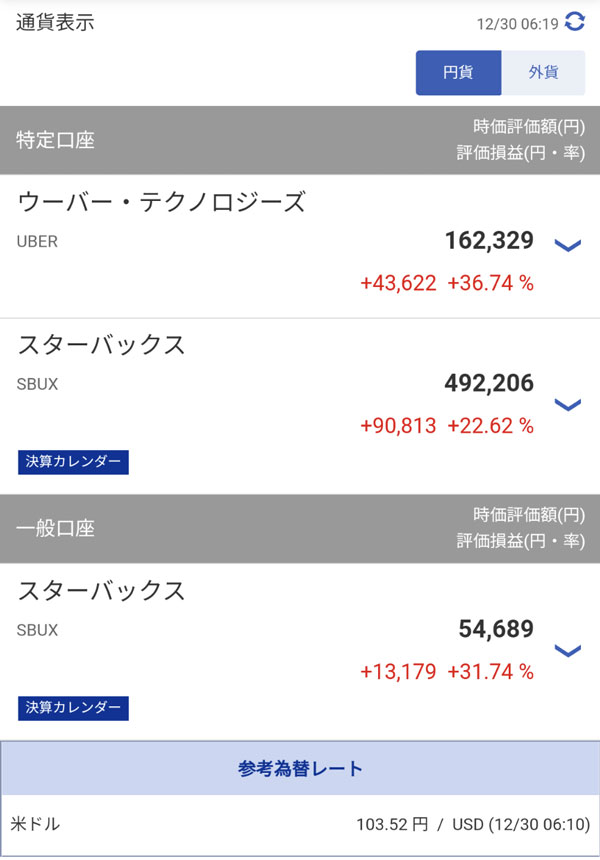Viewport: 600px width, 860px height.
Task: Expand the 特定口座 SBUX chevron
Action: (567, 404)
